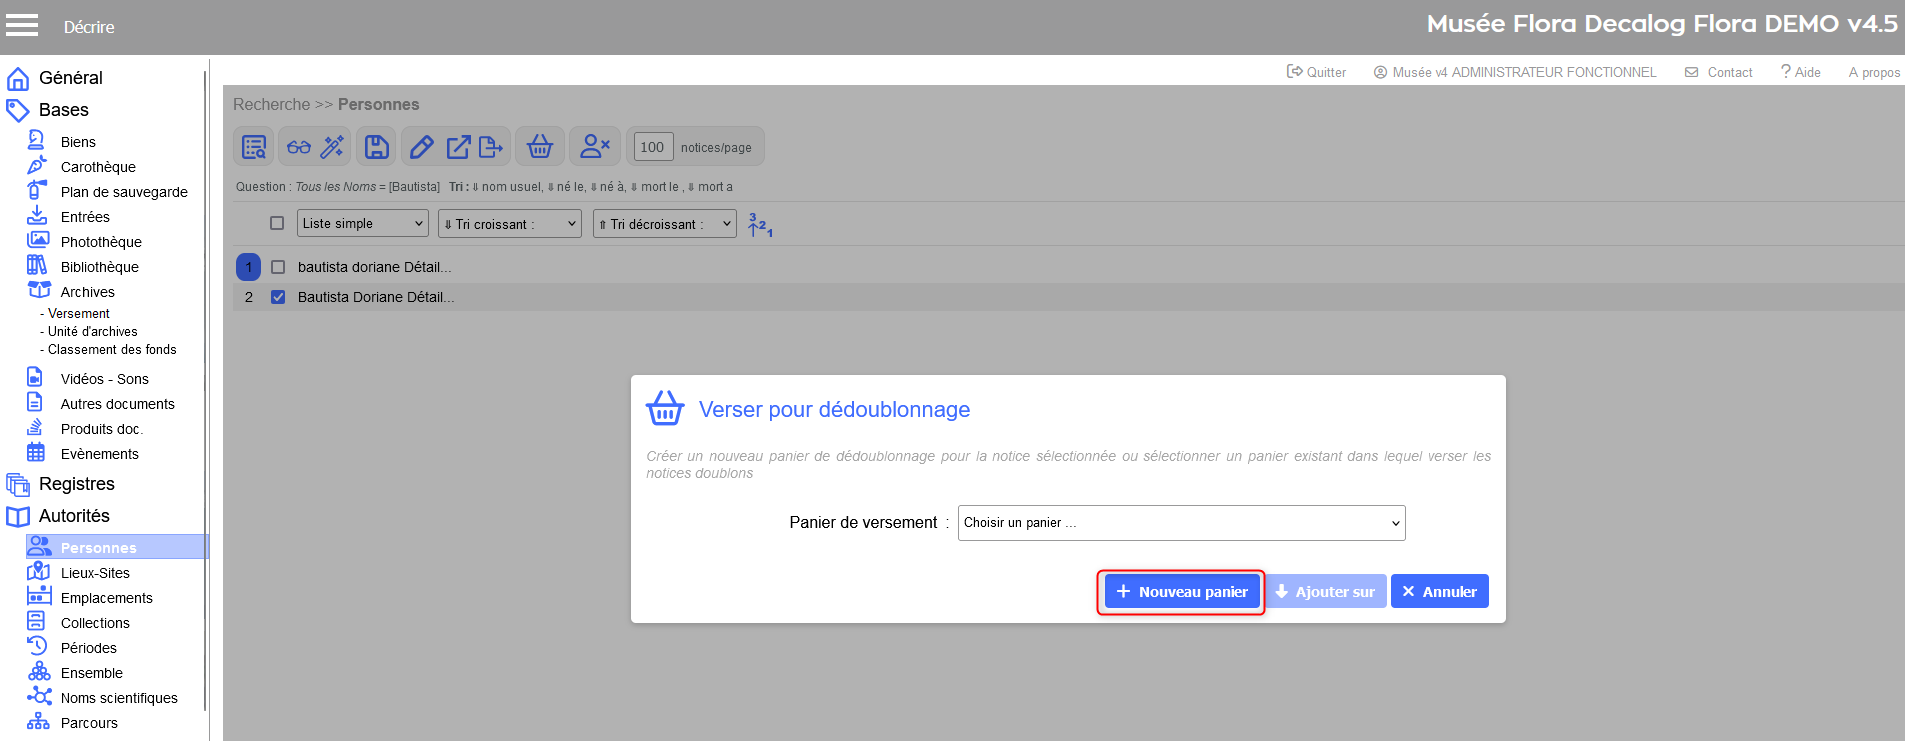Viewport: 1905px width, 741px height.
Task: Toggle the select-all checkbox above the list
Action: point(277,223)
